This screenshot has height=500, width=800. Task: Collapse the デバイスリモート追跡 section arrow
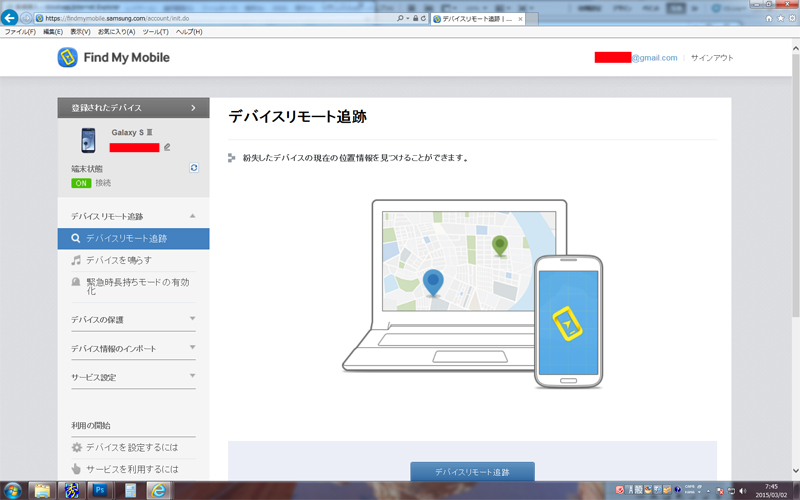(x=192, y=216)
